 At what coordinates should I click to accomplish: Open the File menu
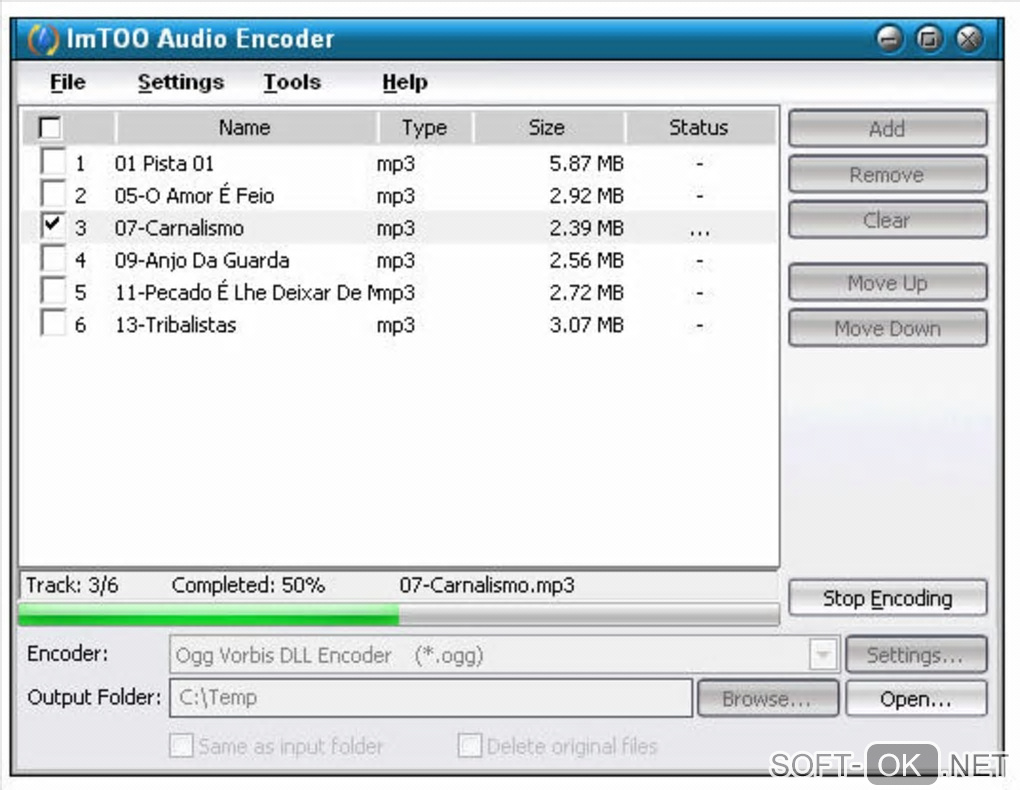(x=68, y=82)
